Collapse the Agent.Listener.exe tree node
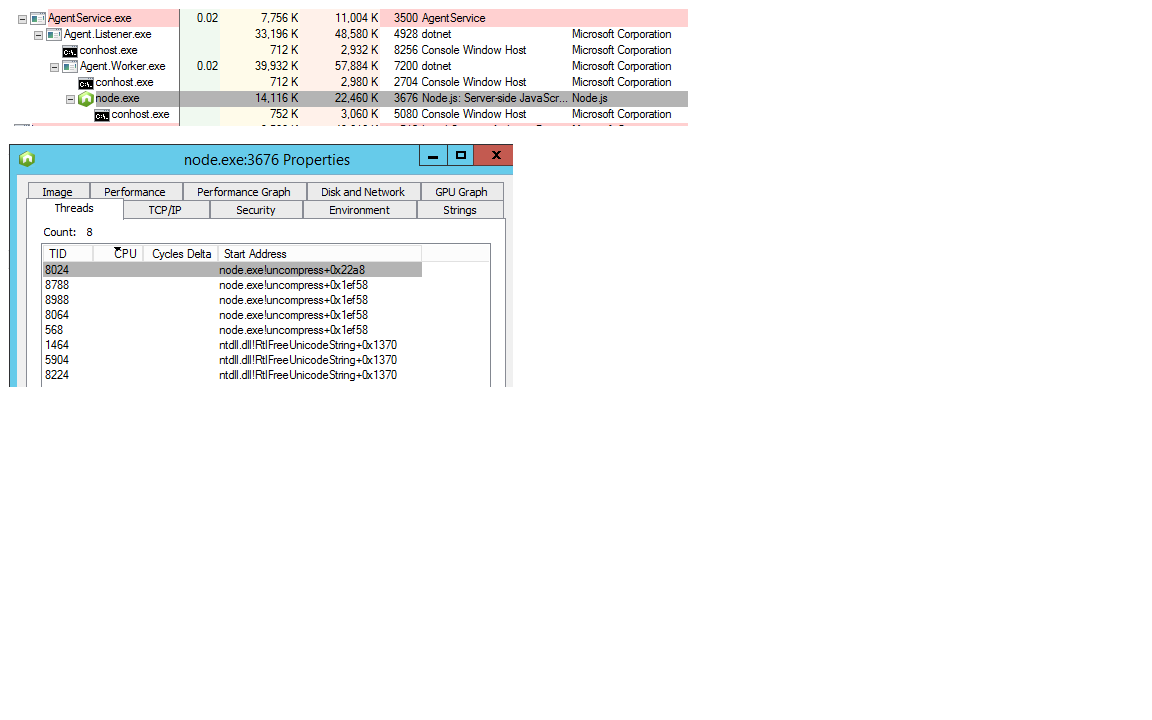 coord(39,35)
